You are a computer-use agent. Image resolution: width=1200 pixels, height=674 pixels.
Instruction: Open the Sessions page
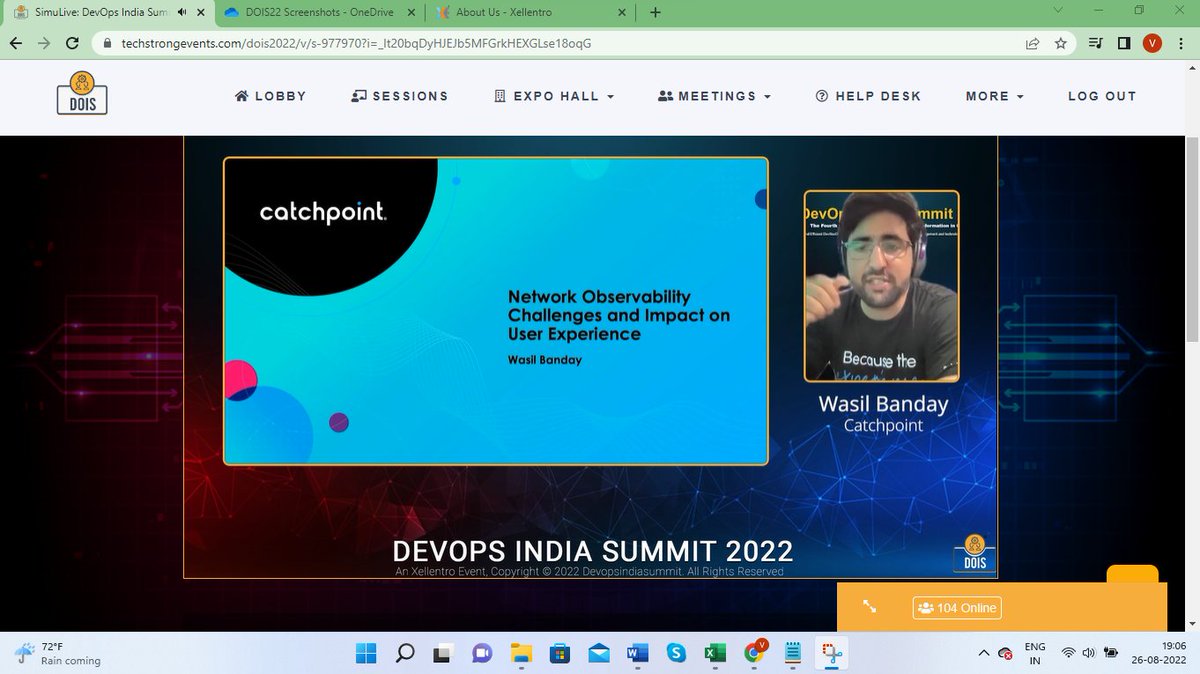click(400, 96)
